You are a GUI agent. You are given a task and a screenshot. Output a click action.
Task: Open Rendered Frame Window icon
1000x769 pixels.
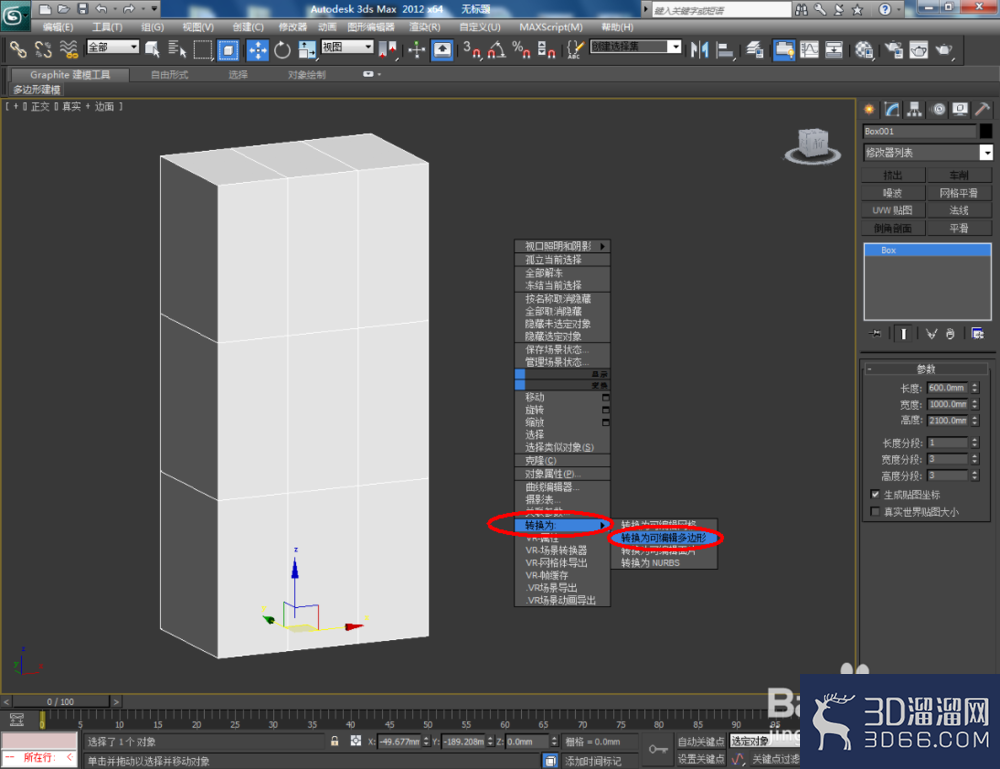(x=918, y=49)
